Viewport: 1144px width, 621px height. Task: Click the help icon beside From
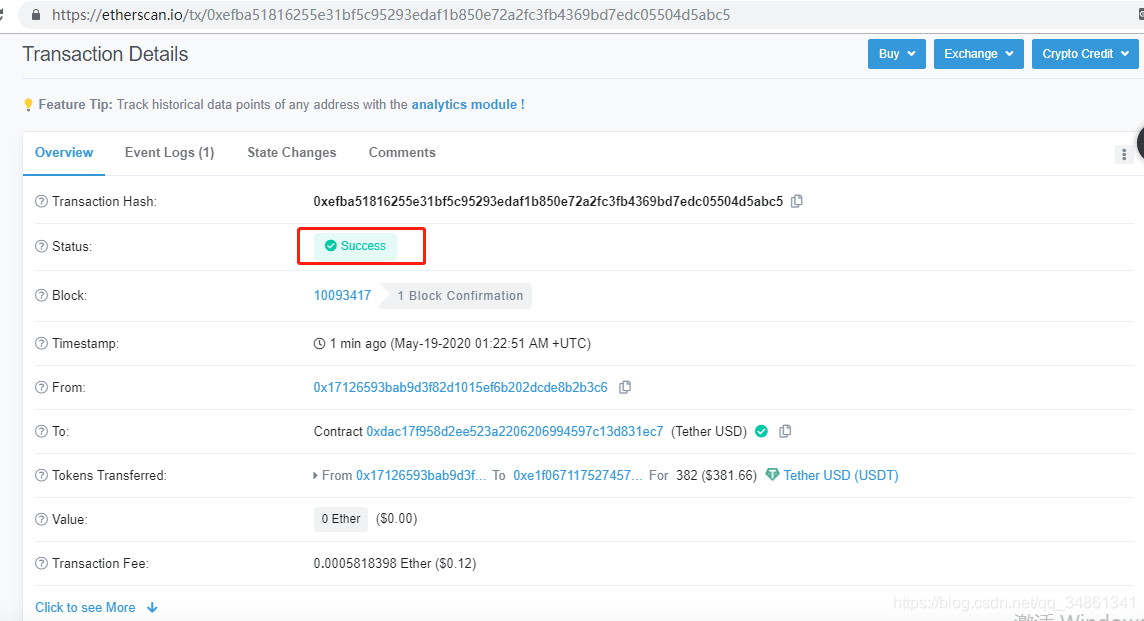(x=42, y=387)
